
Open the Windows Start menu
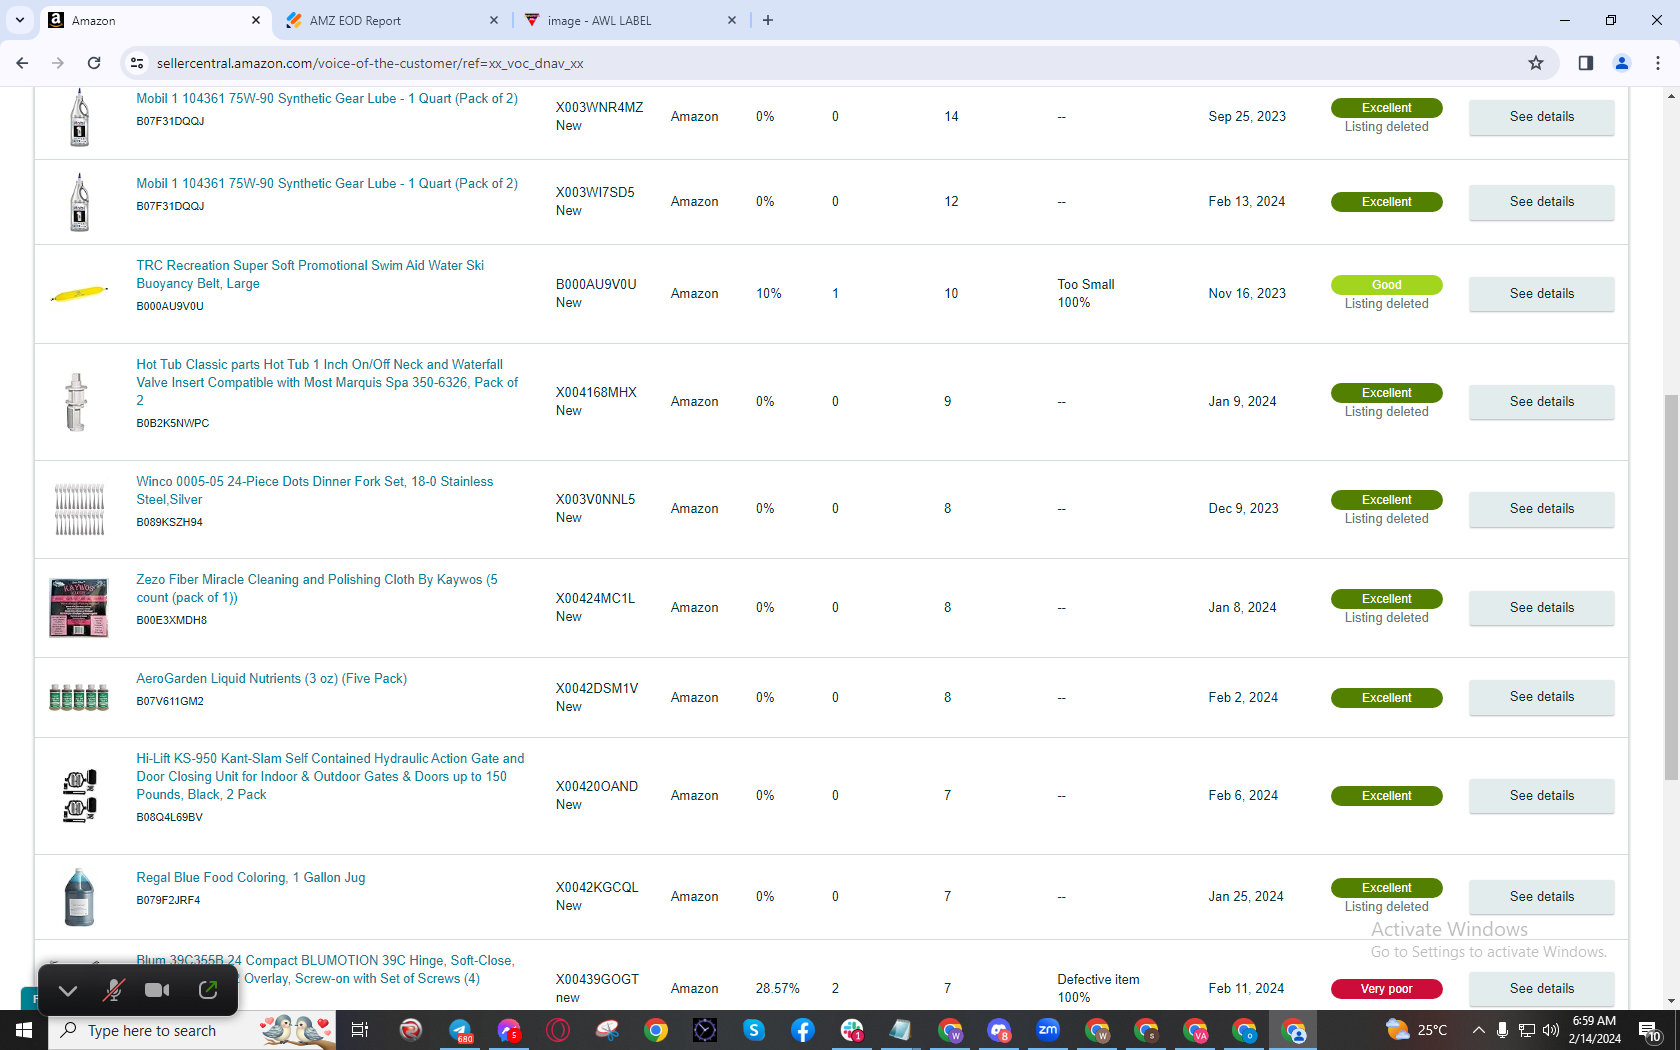pyautogui.click(x=24, y=1030)
